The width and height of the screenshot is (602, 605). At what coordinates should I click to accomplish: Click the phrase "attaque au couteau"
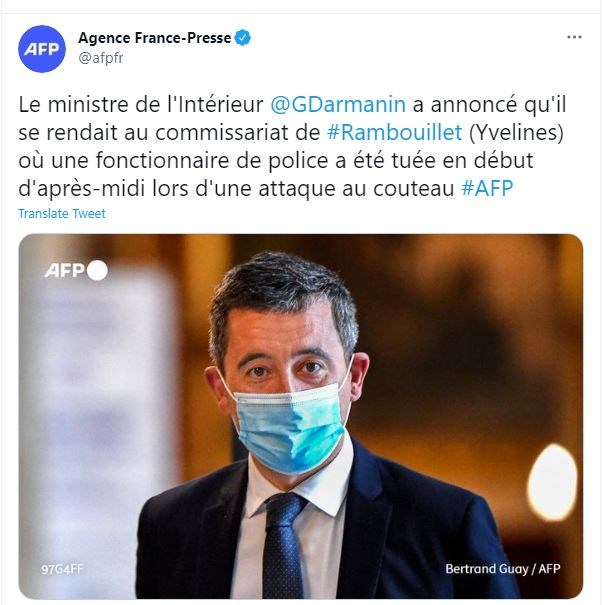coord(356,189)
